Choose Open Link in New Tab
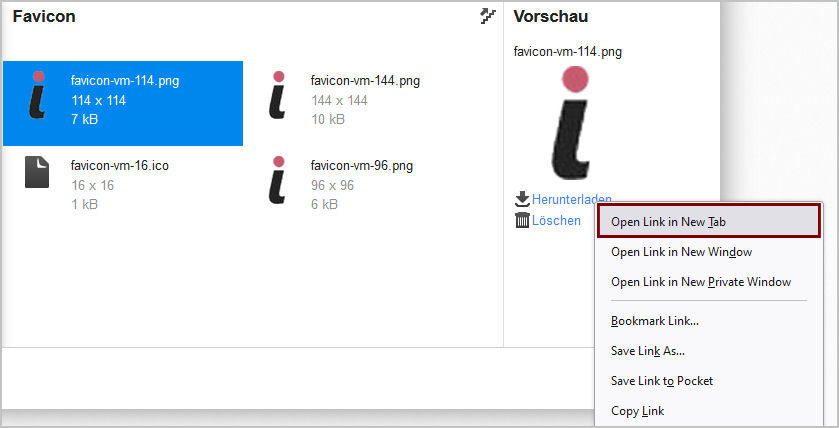This screenshot has height=428, width=839. pos(709,221)
